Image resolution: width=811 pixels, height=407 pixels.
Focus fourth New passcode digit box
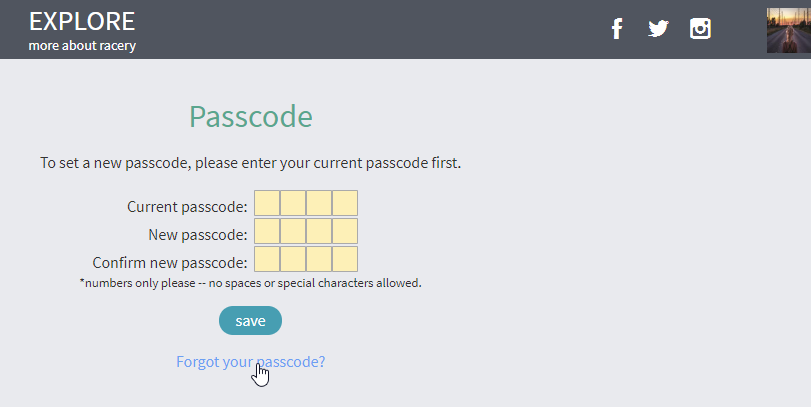(344, 231)
